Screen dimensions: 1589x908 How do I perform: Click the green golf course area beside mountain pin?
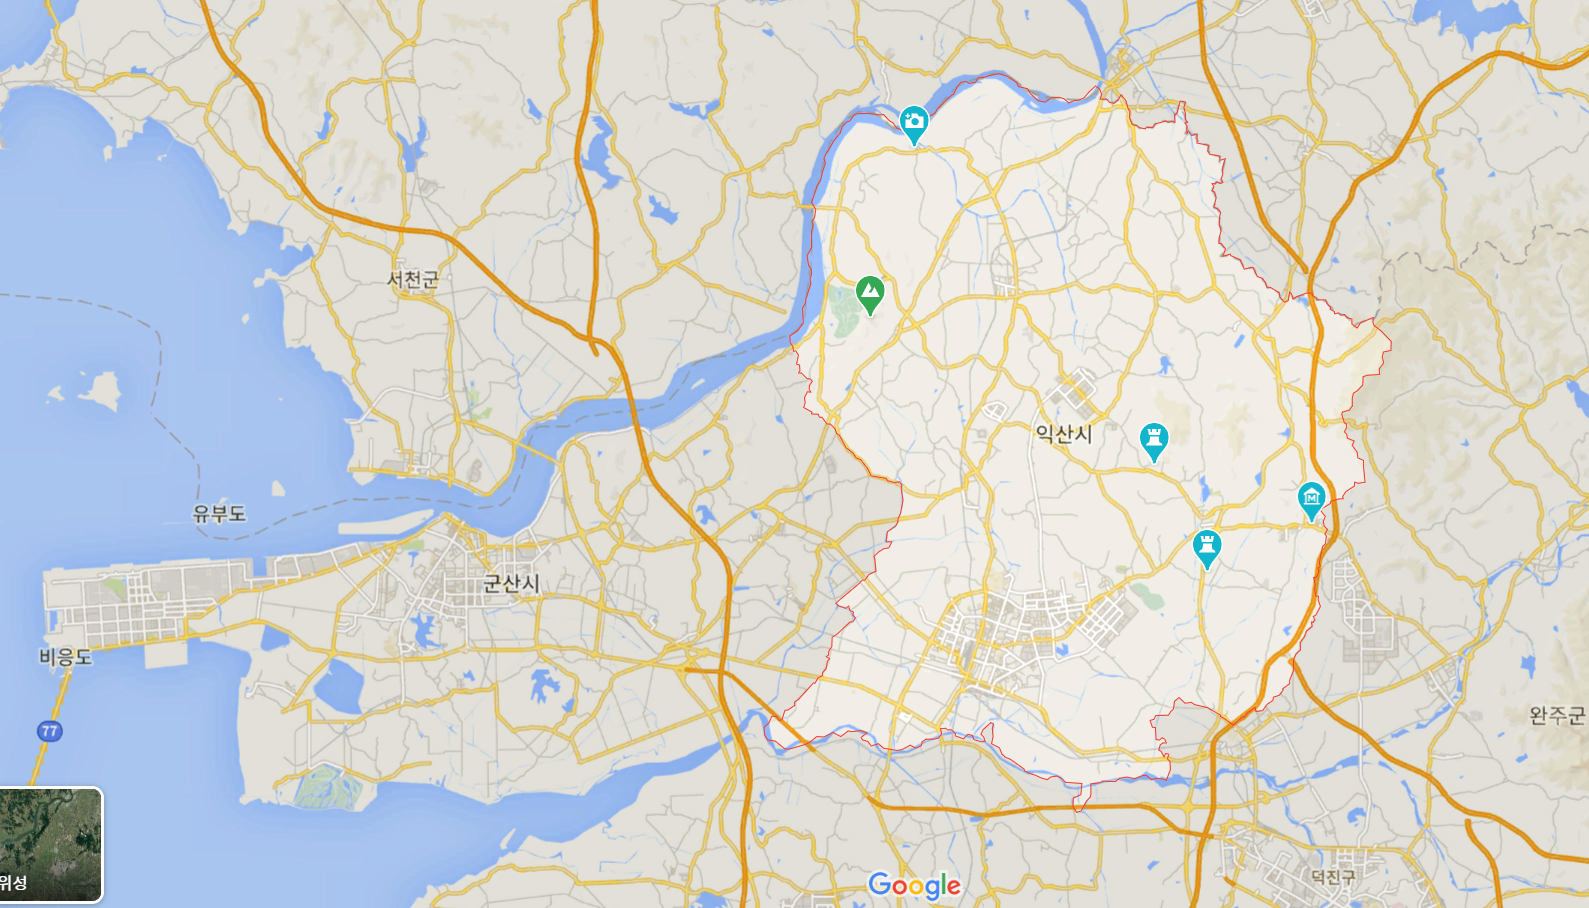(x=842, y=312)
